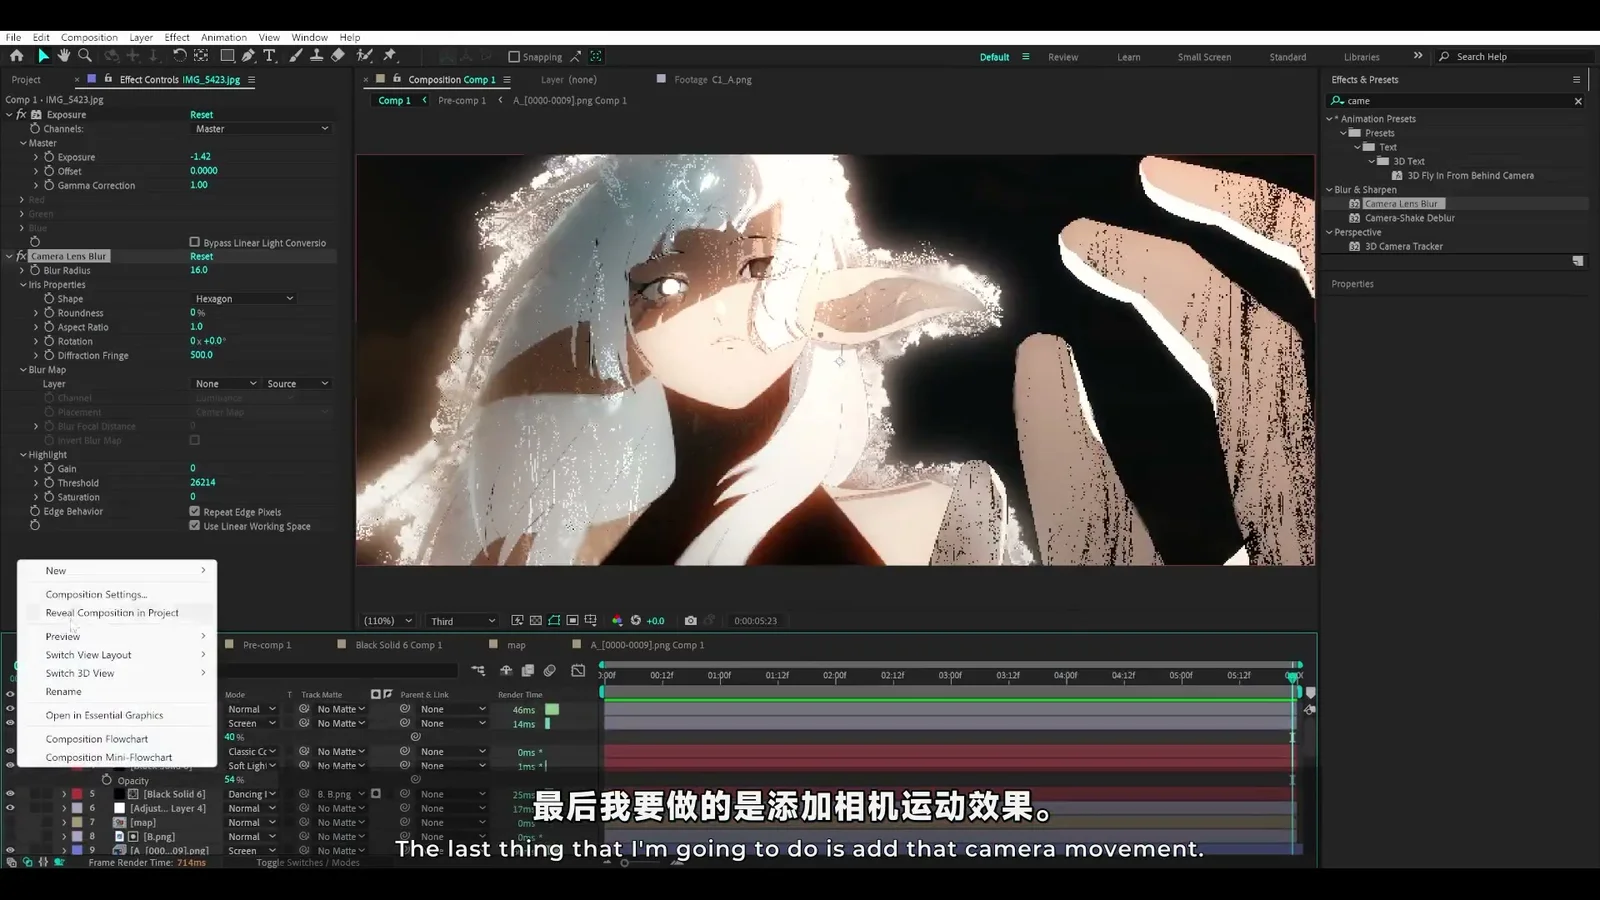
Task: Select the Rectangle shape tool
Action: point(227,56)
